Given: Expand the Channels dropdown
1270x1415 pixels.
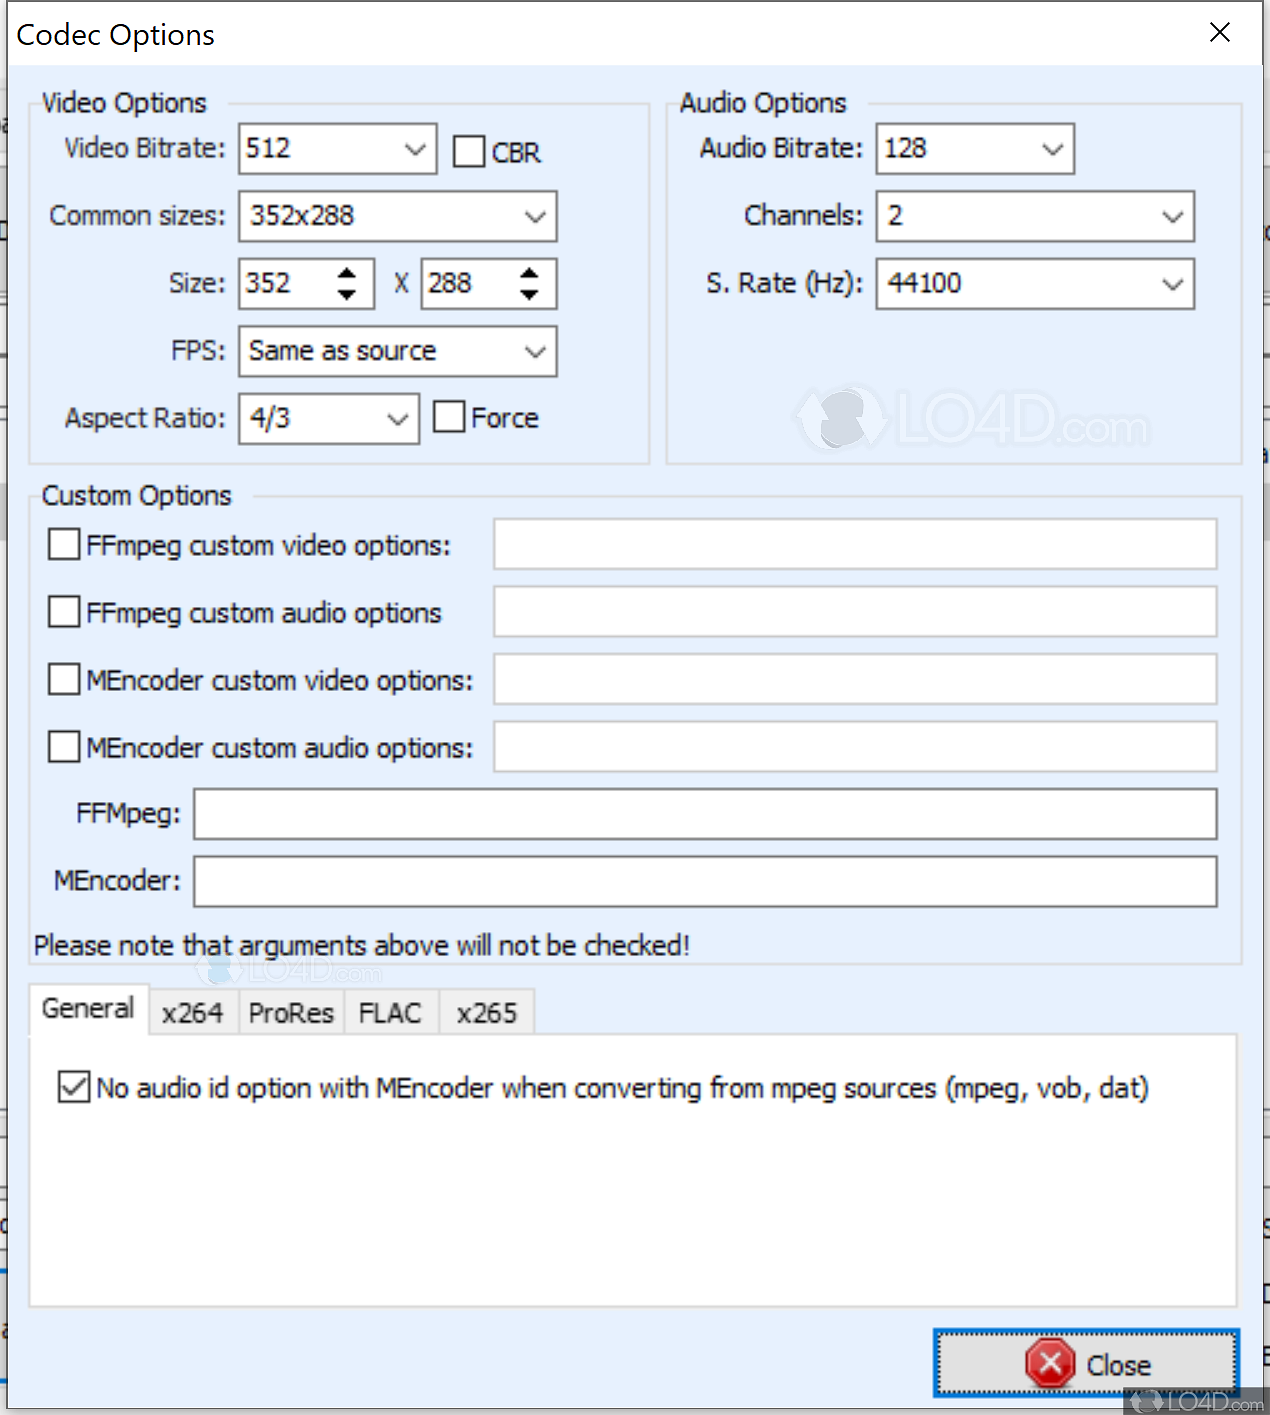Looking at the screenshot, I should coord(1172,216).
